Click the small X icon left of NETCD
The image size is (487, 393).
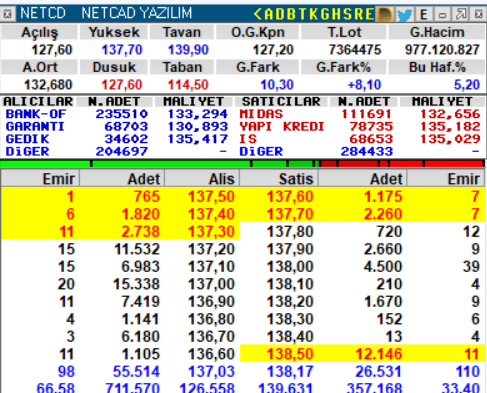pyautogui.click(x=7, y=14)
